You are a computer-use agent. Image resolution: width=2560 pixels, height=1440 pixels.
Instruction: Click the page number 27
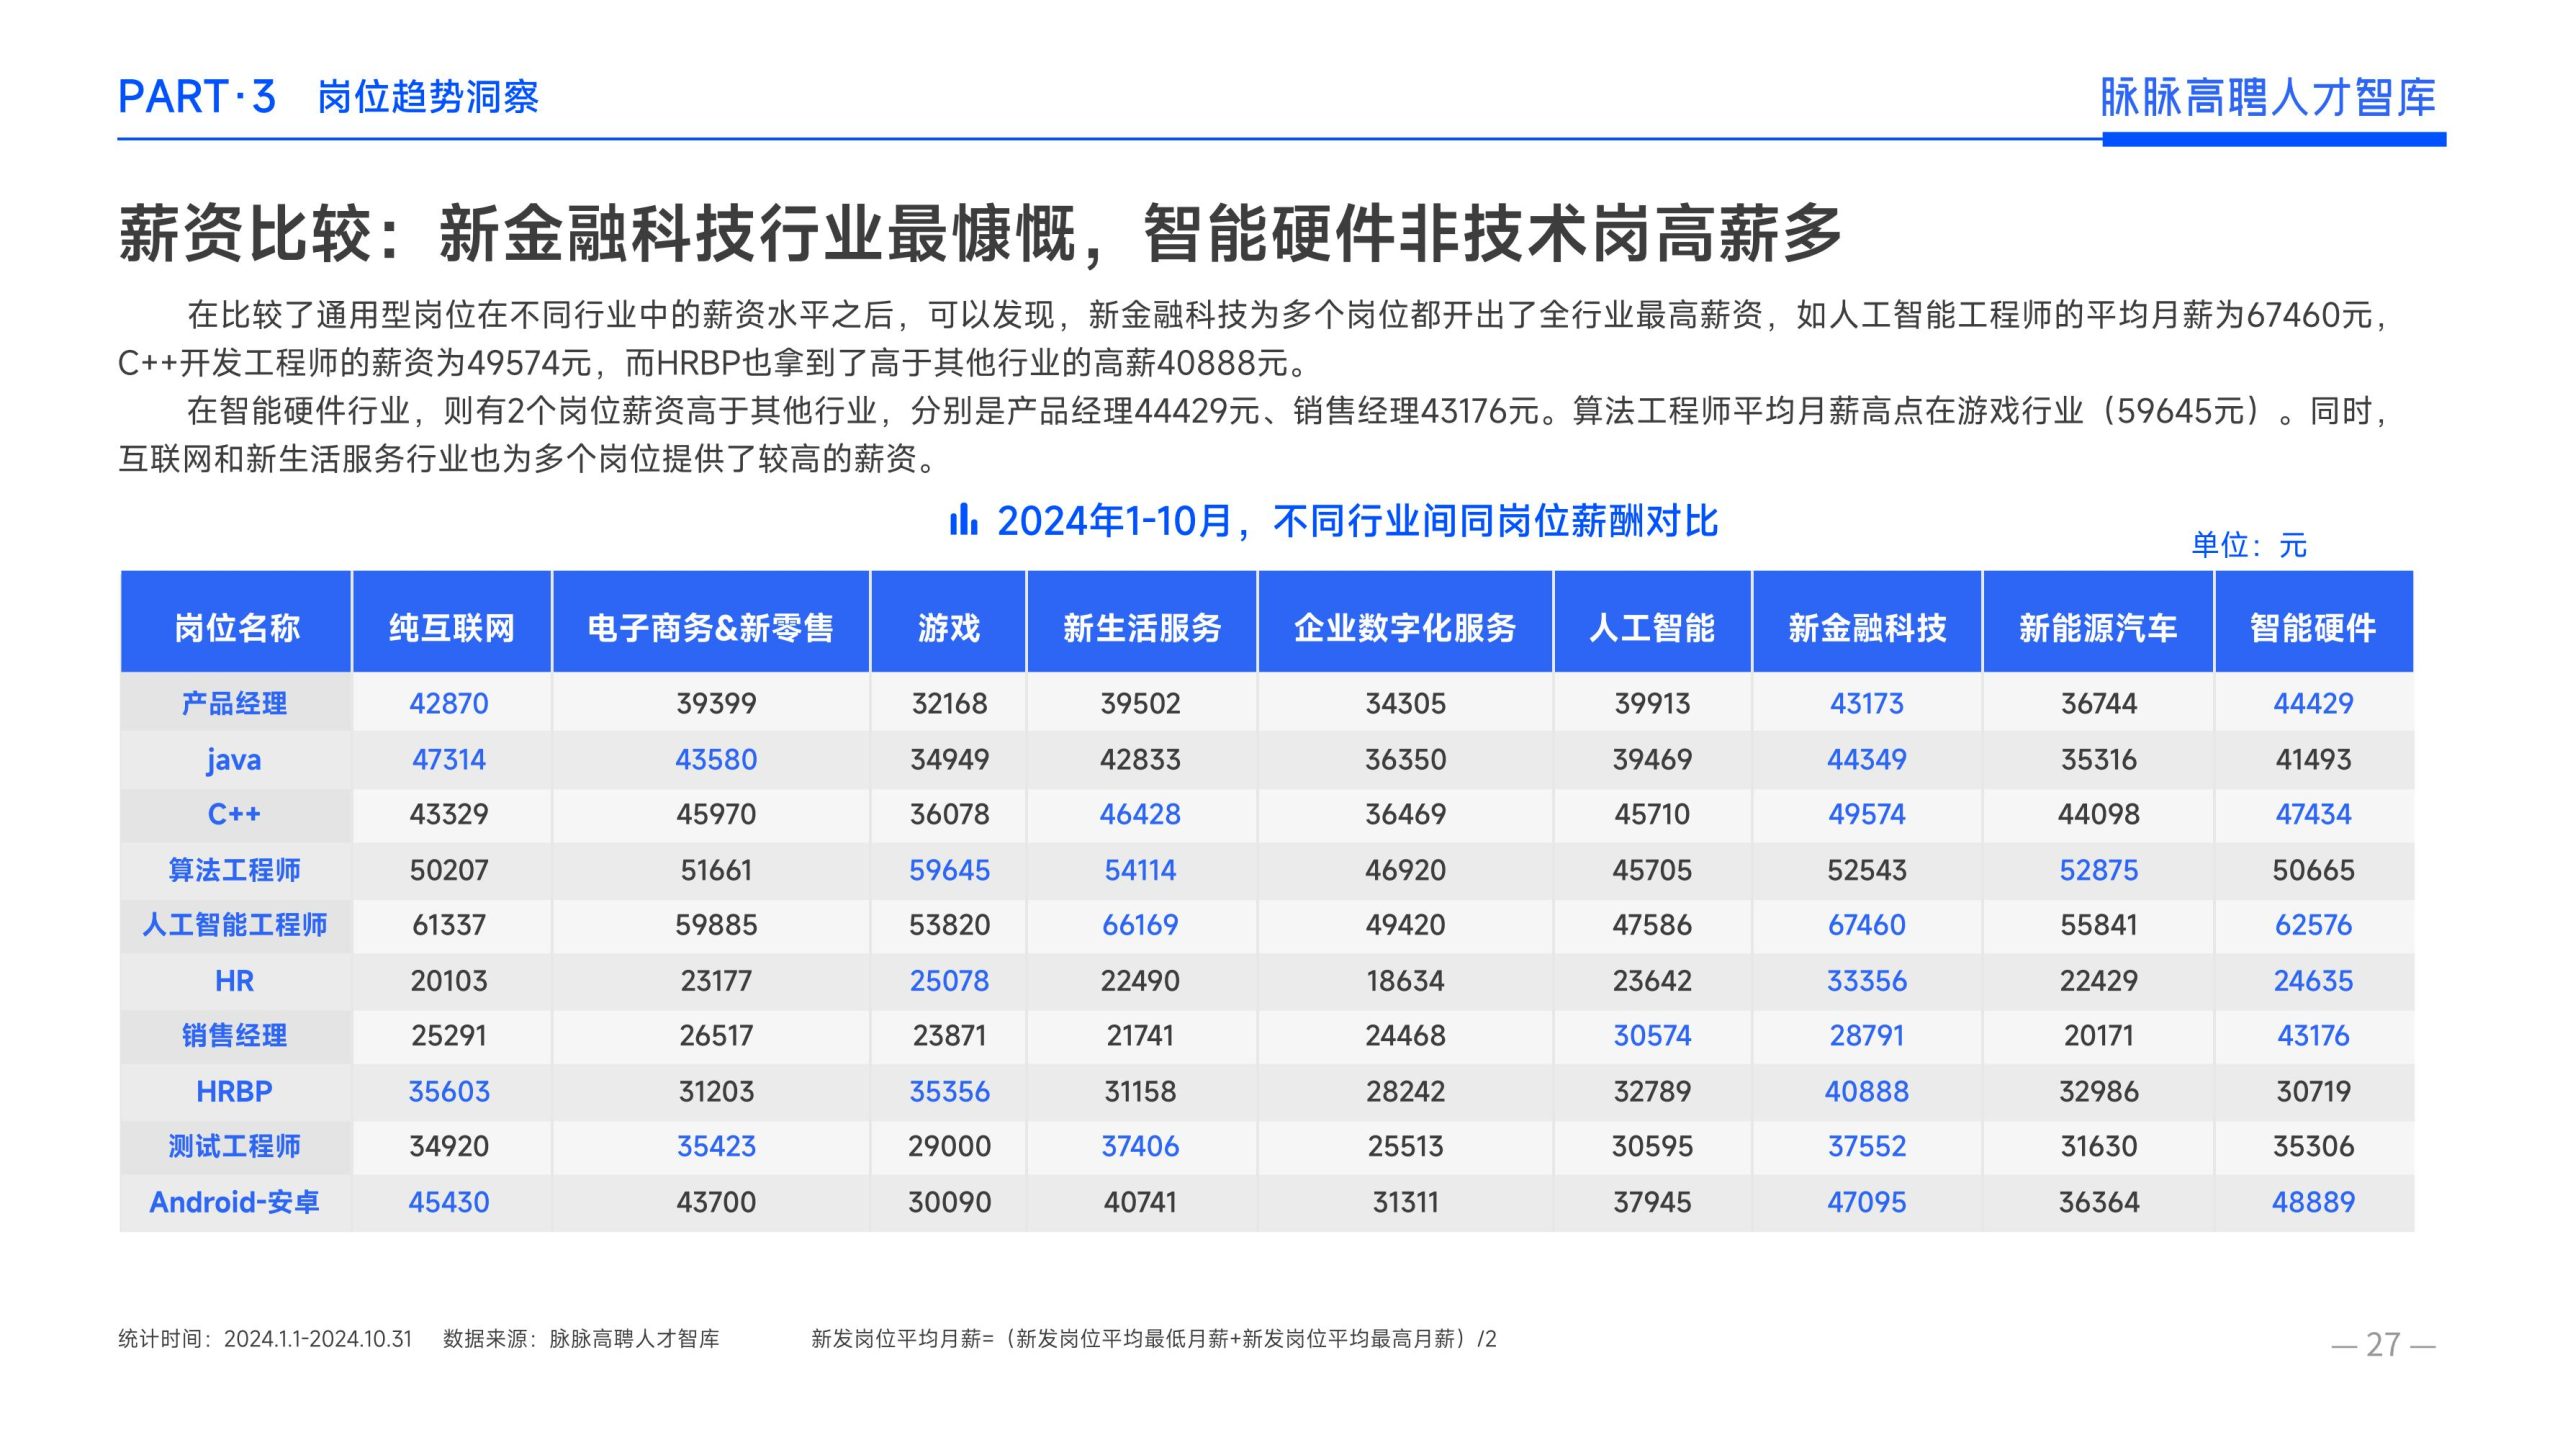pyautogui.click(x=2383, y=1344)
